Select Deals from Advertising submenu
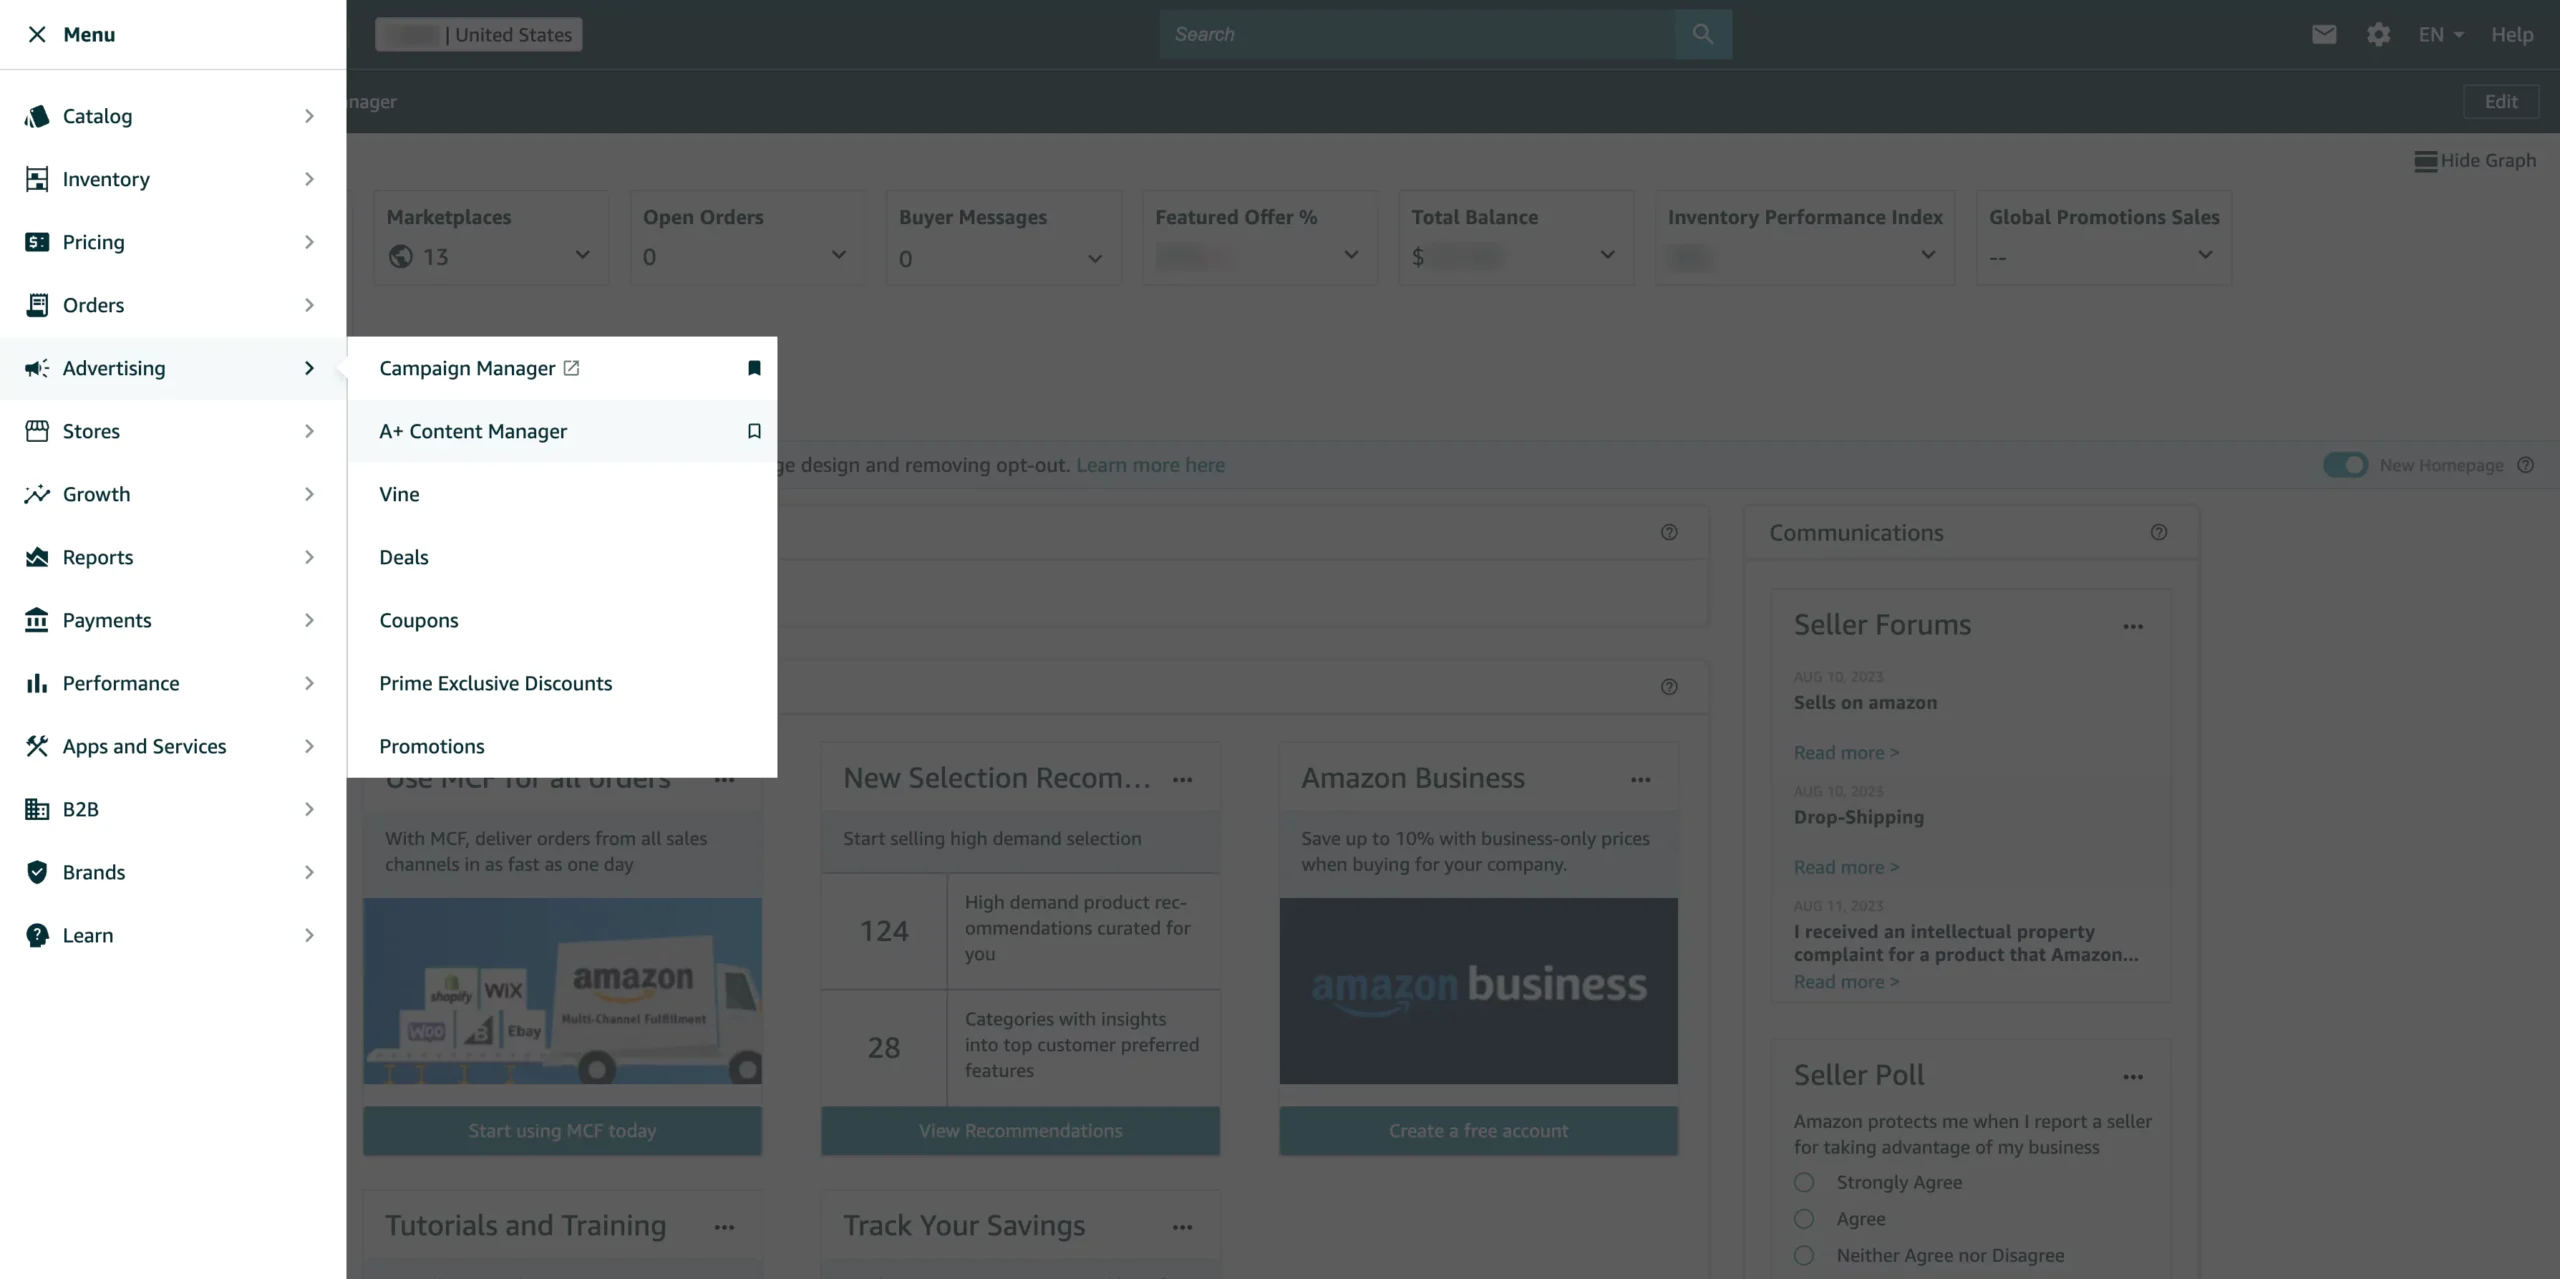 coord(403,555)
